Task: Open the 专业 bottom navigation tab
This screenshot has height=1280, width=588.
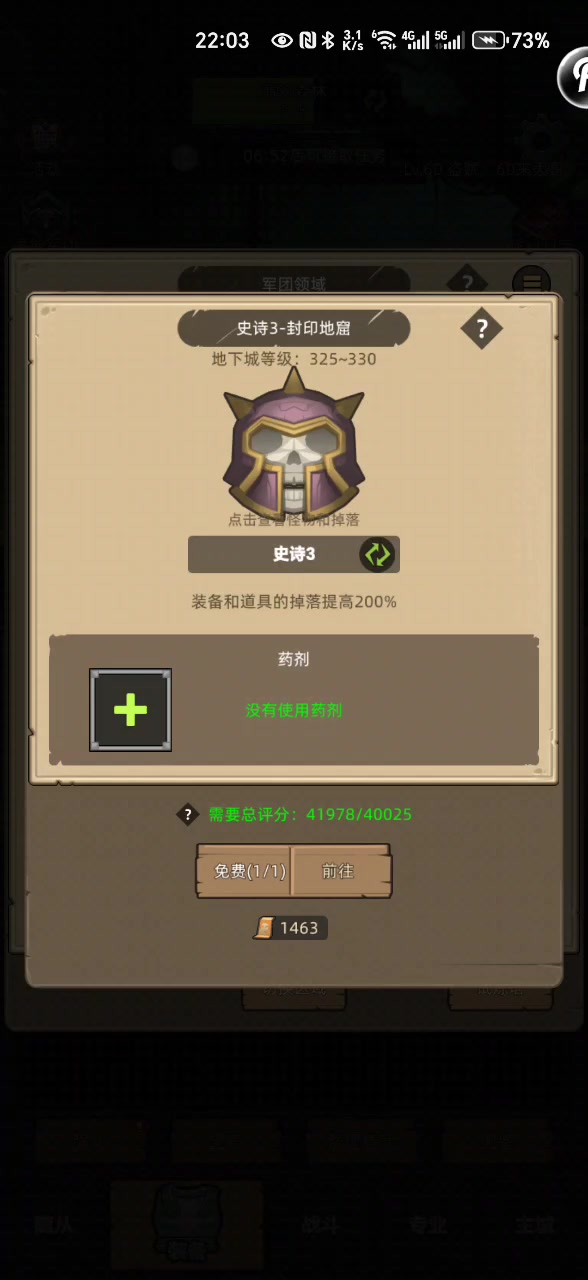Action: 428,1224
